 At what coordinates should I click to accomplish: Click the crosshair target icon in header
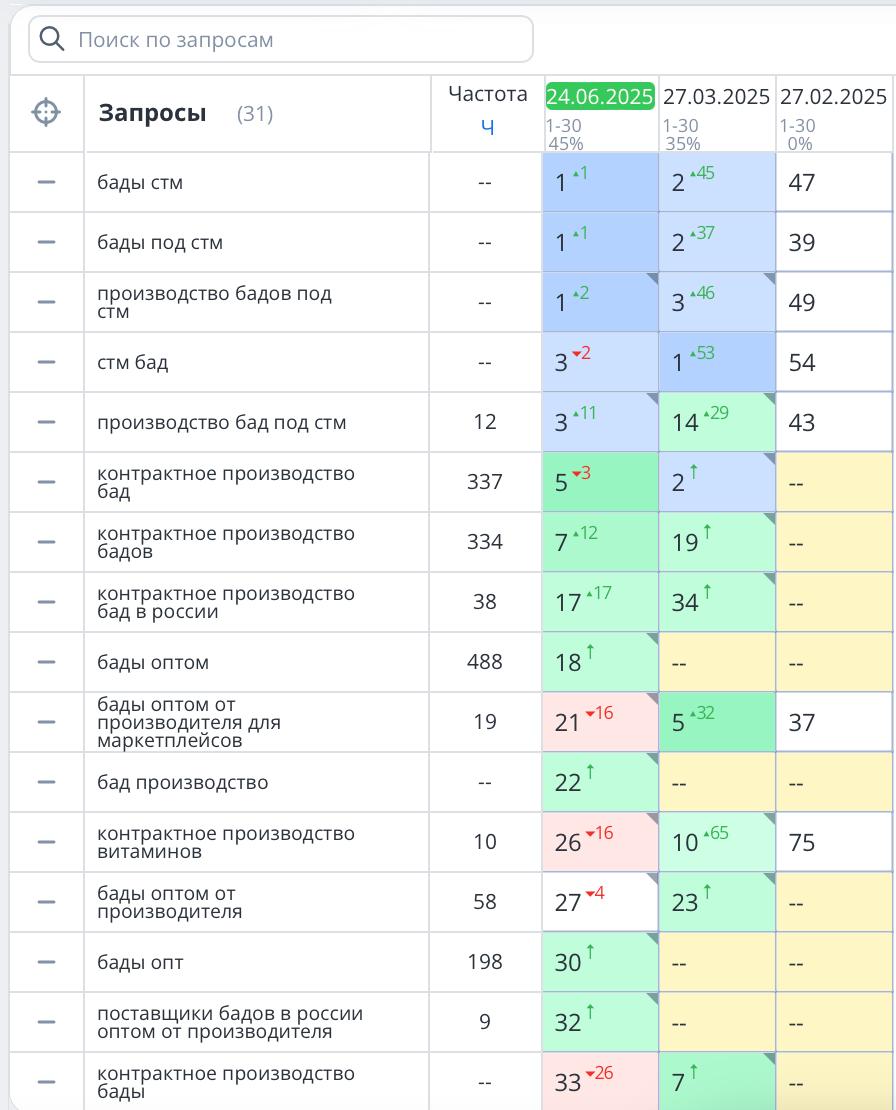pyautogui.click(x=46, y=113)
